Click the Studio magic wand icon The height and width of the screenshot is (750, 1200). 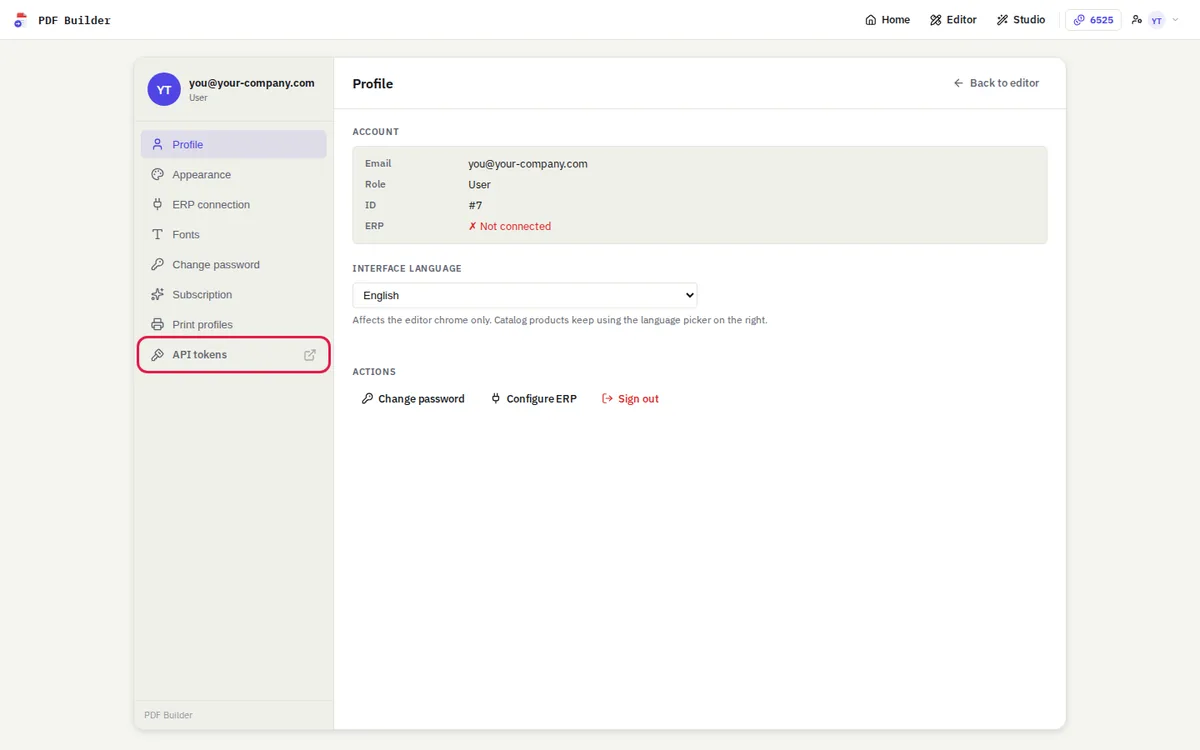coord(1002,20)
